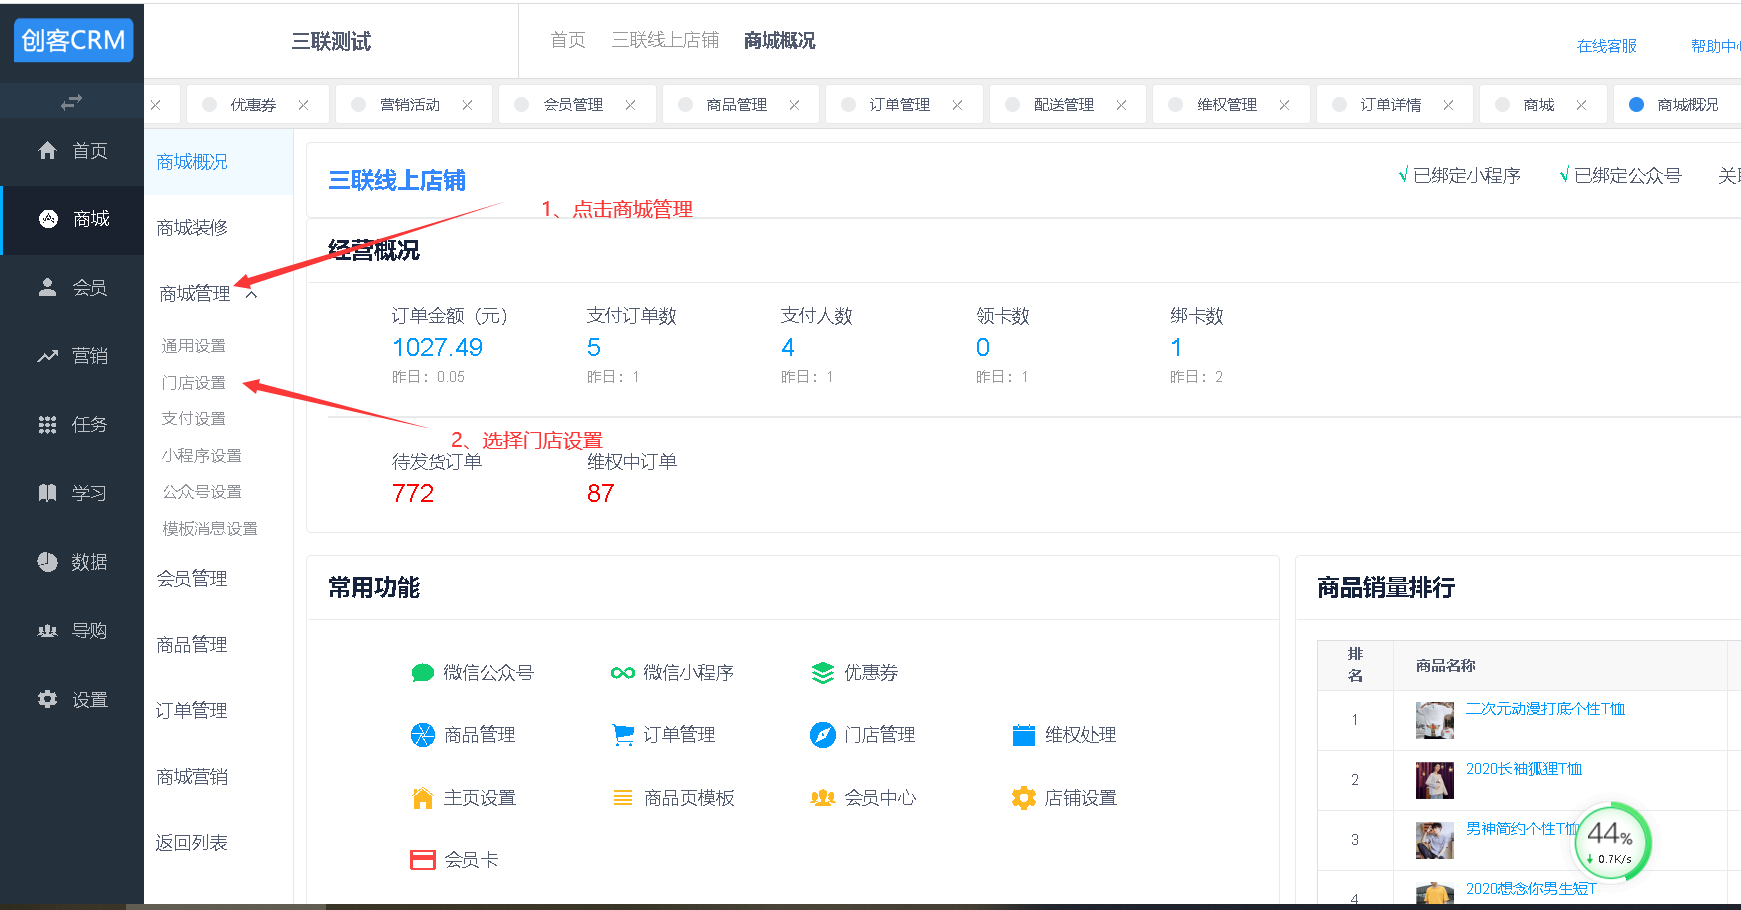Open the 数据 pie chart icon
This screenshot has height=910, width=1741.
pyautogui.click(x=47, y=562)
